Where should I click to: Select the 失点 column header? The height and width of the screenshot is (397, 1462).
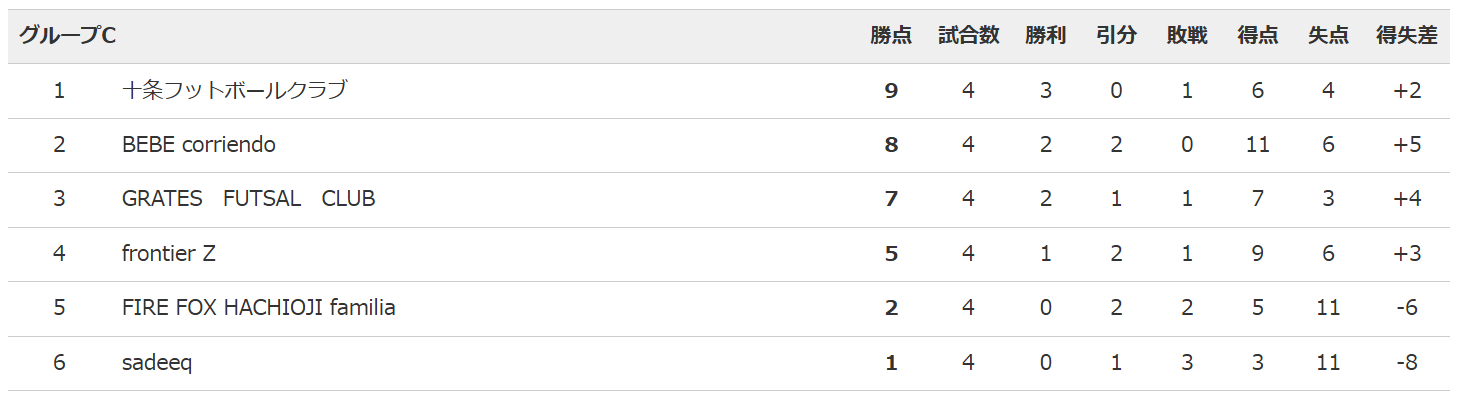(x=1328, y=36)
